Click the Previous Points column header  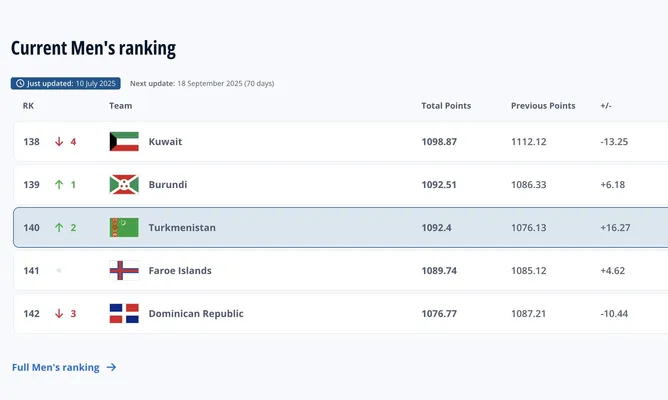[x=543, y=106]
